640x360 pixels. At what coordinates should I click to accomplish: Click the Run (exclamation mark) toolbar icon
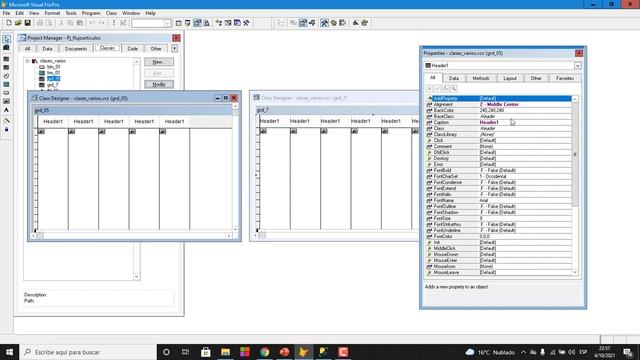coord(114,23)
